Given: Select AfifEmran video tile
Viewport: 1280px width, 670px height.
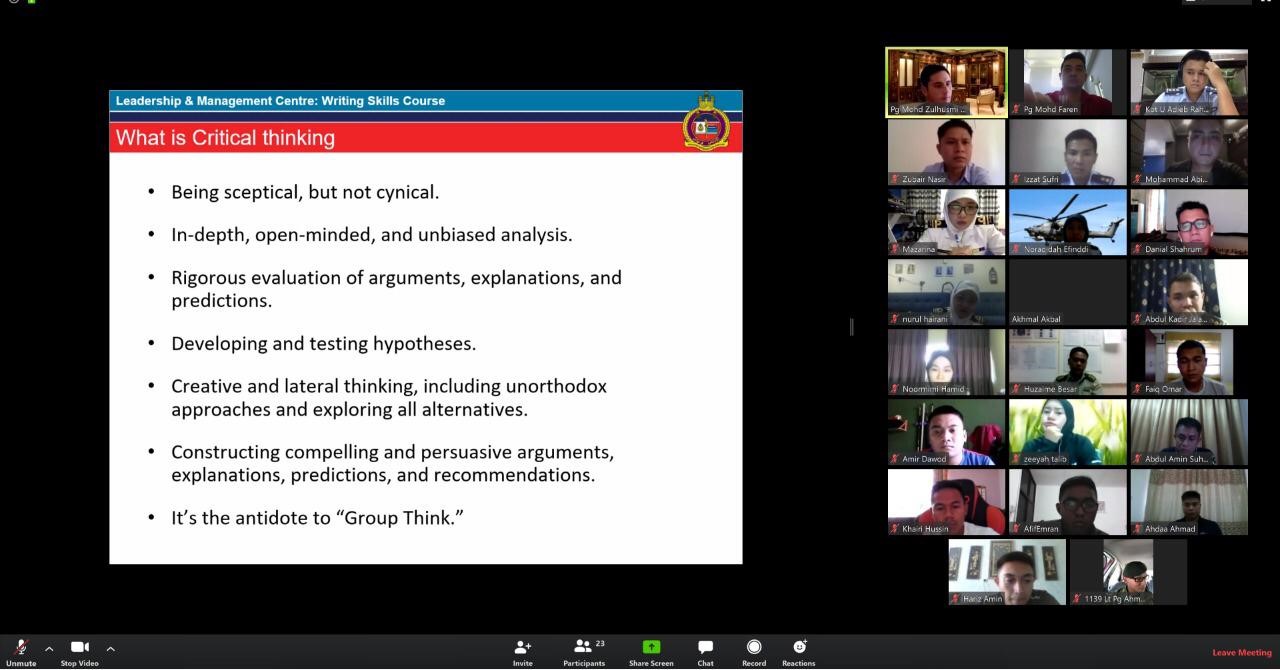Looking at the screenshot, I should coord(1067,502).
